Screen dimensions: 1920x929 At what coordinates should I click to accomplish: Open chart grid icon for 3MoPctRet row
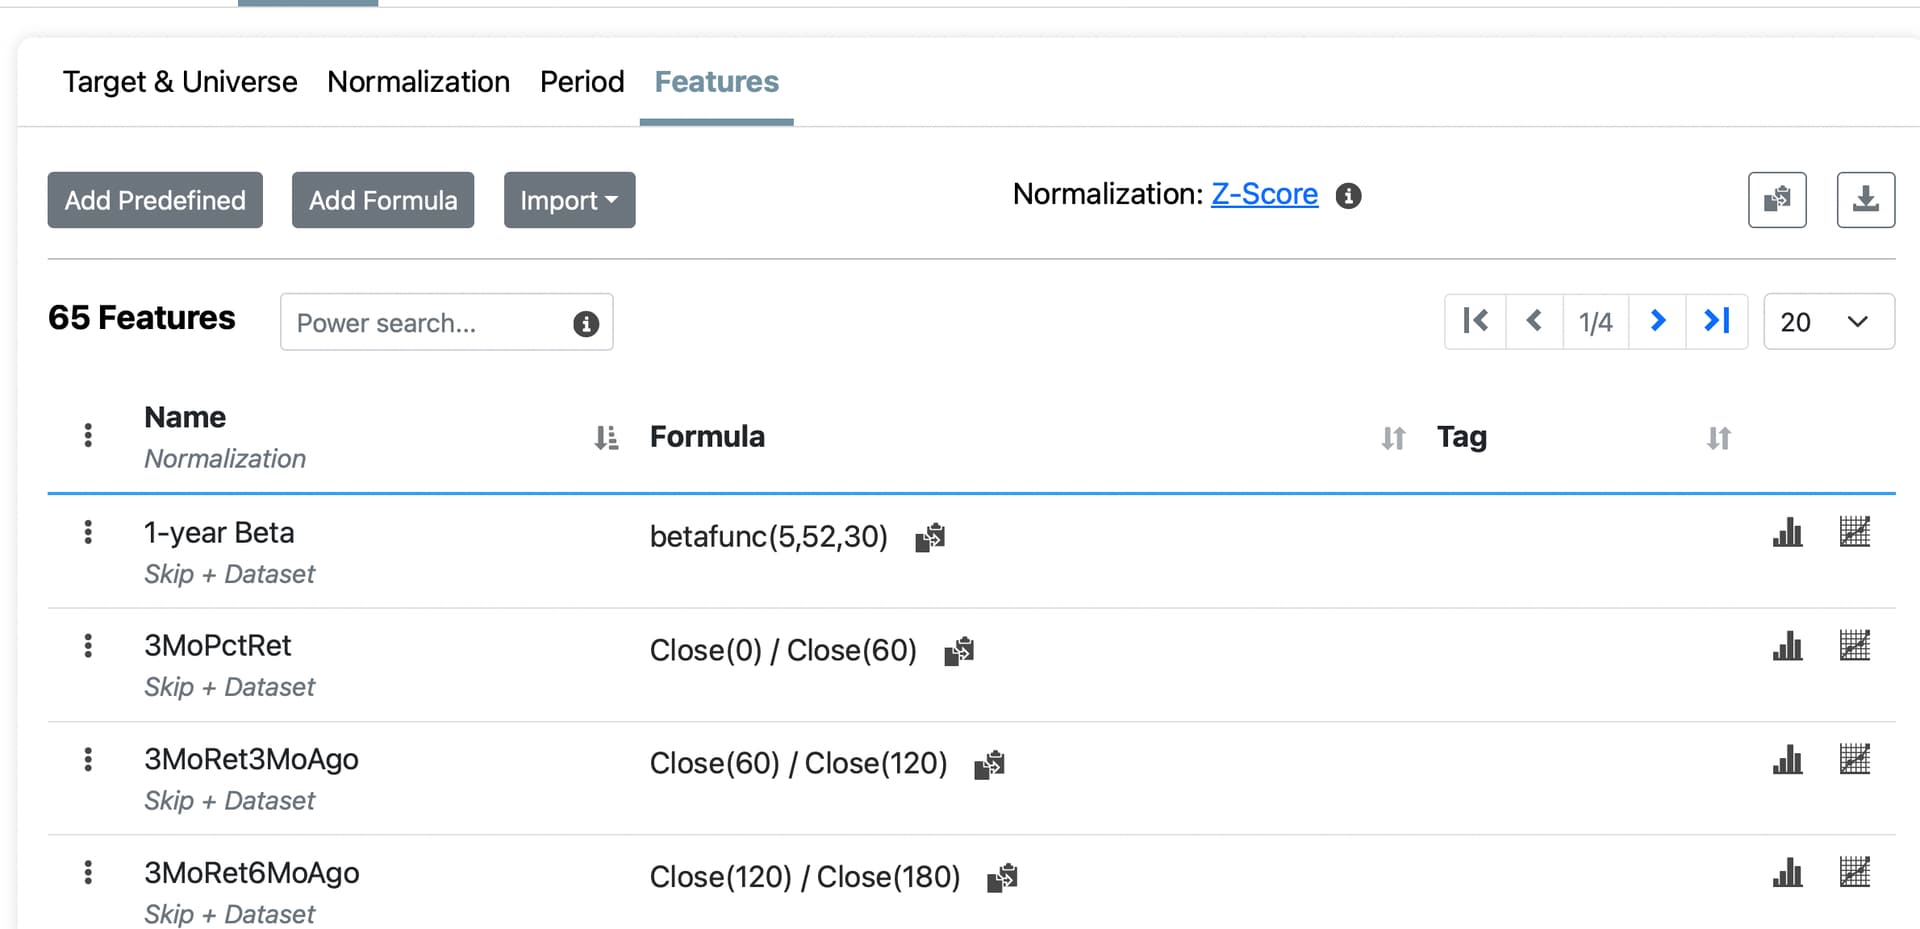coord(1854,646)
